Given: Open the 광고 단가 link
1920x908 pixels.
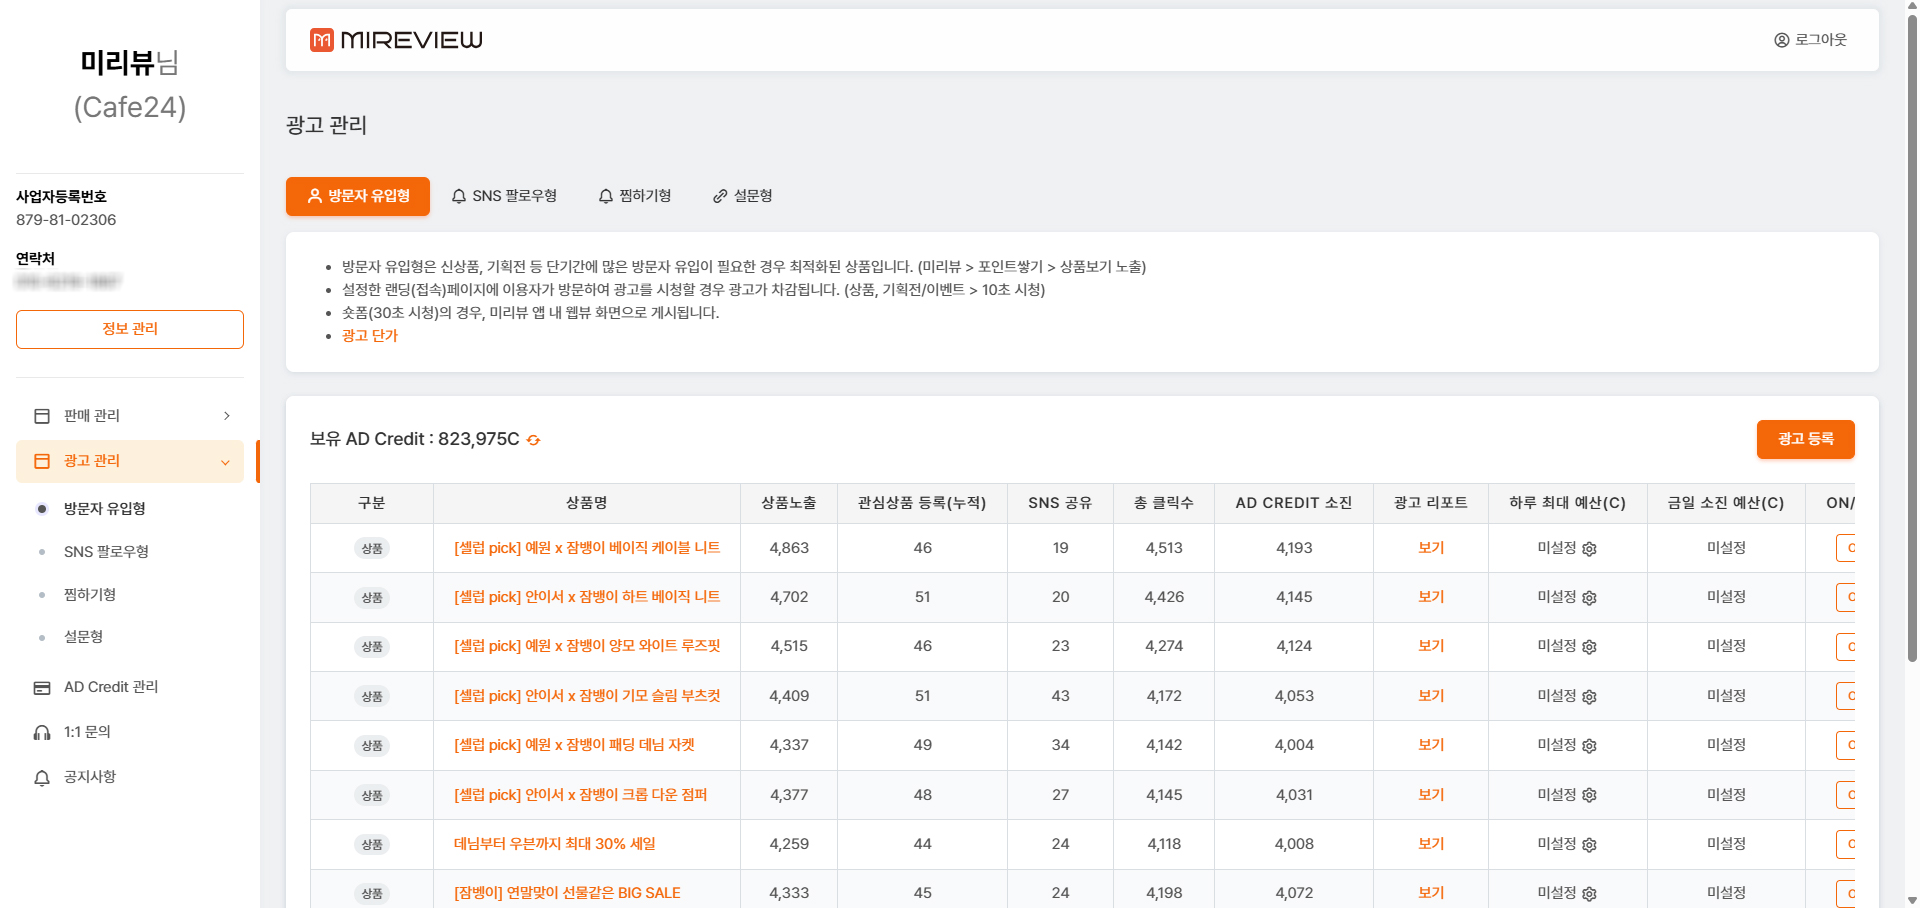Looking at the screenshot, I should (x=370, y=336).
